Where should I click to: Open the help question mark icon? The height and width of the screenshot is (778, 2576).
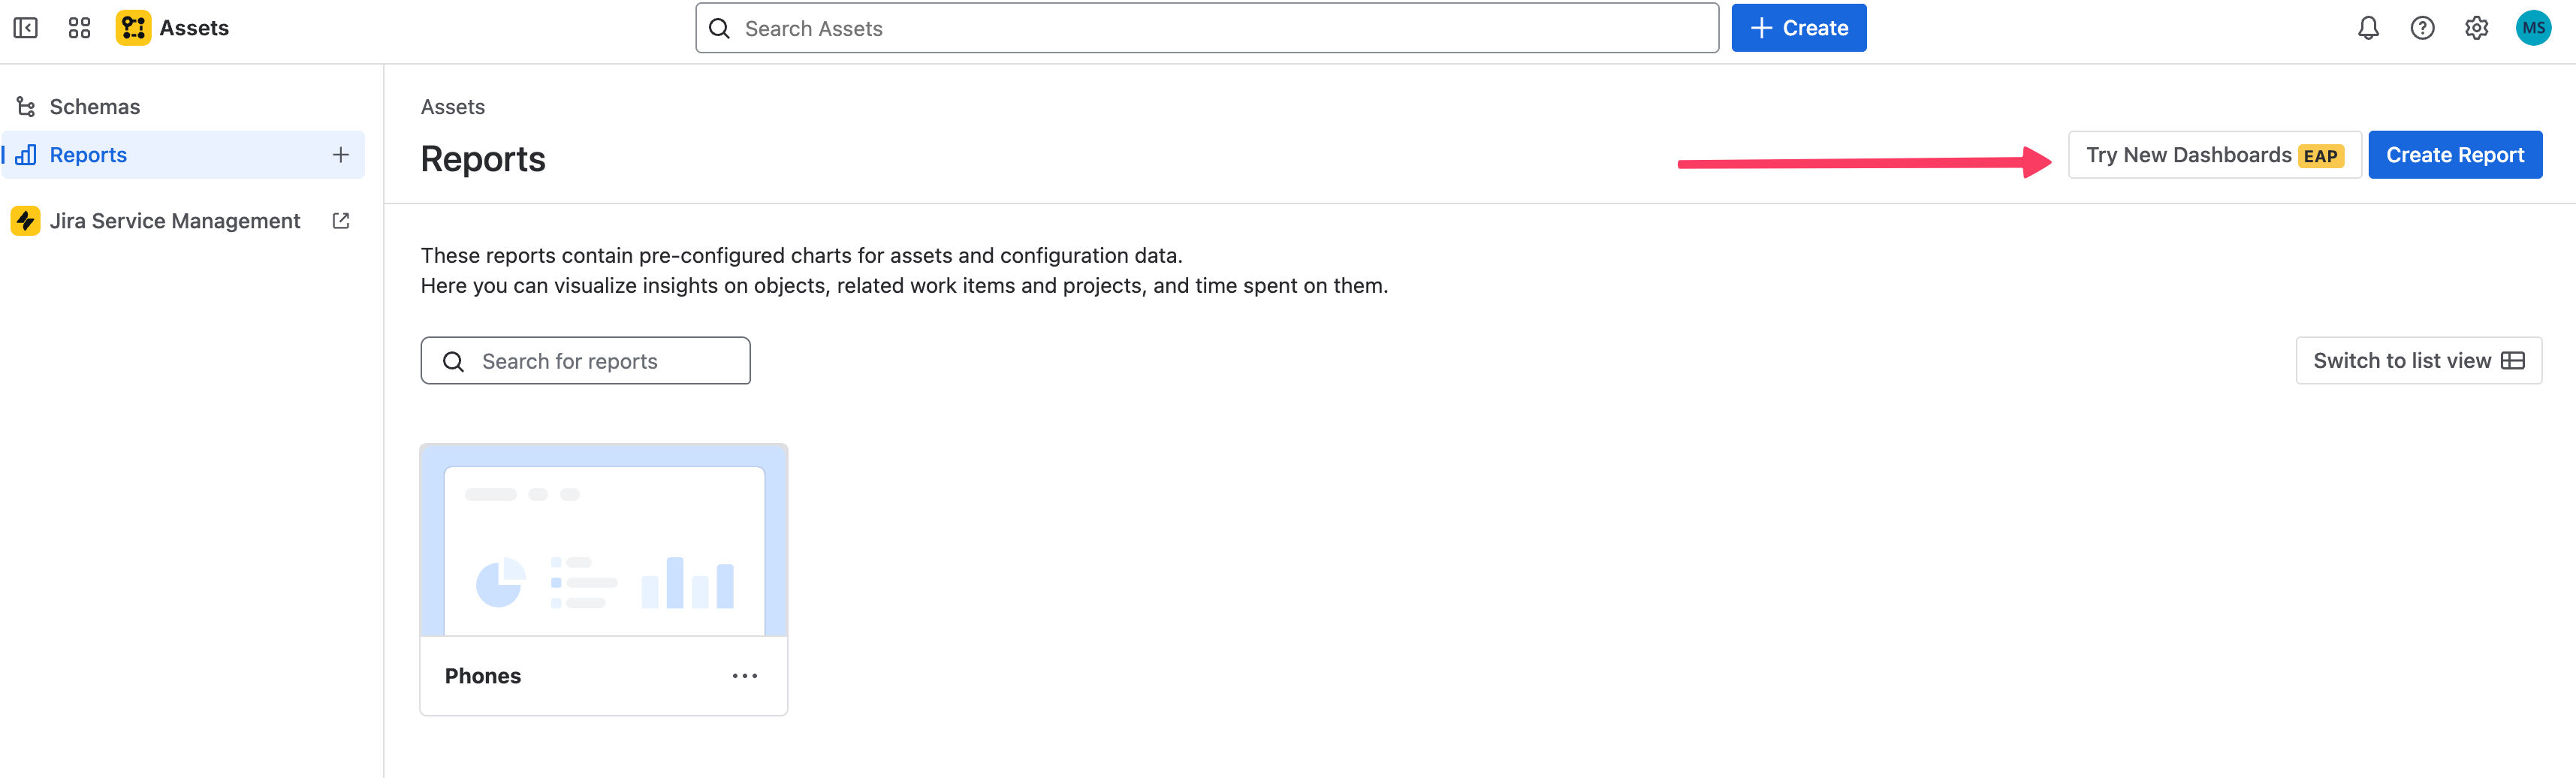[2422, 28]
